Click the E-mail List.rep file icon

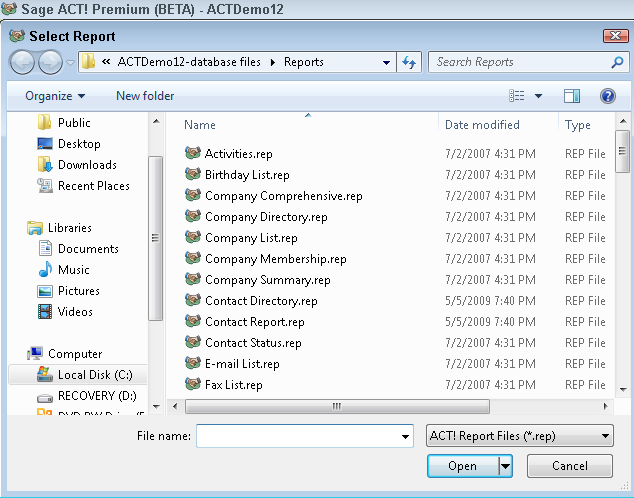tap(193, 363)
